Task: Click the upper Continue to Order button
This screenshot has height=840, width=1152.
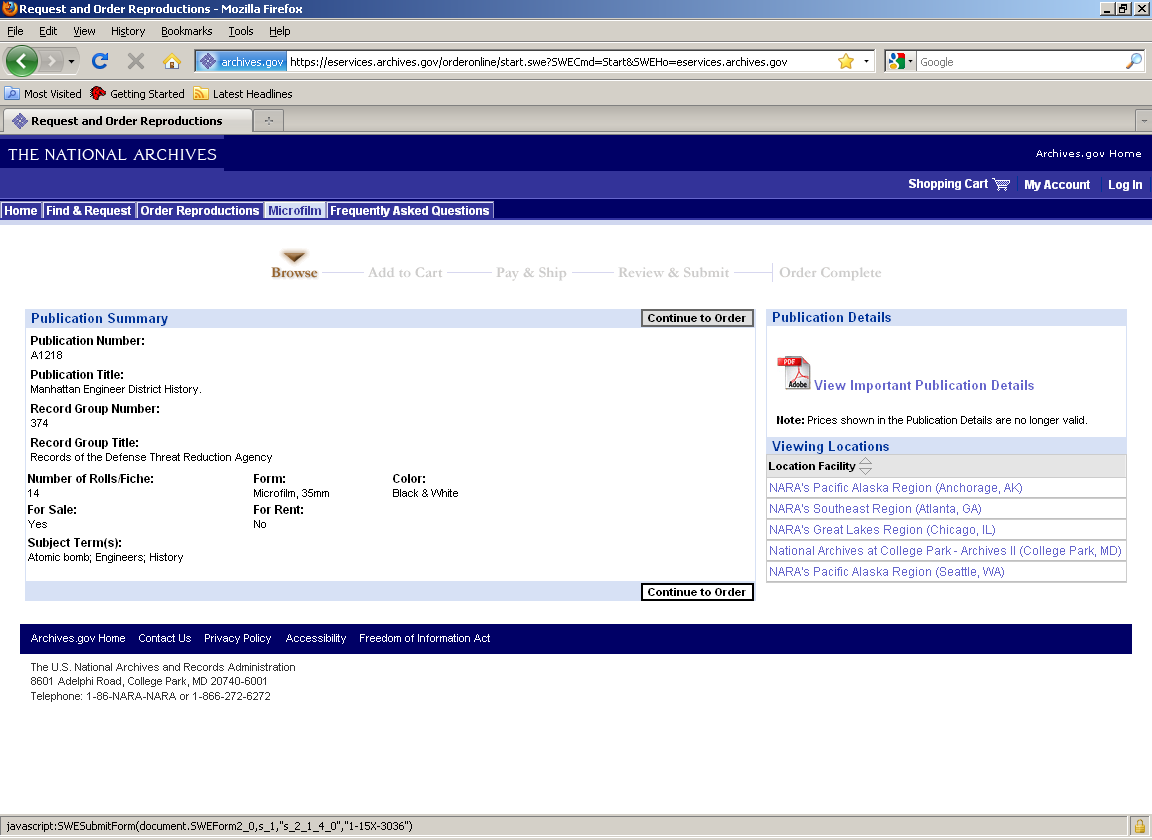Action: (696, 317)
